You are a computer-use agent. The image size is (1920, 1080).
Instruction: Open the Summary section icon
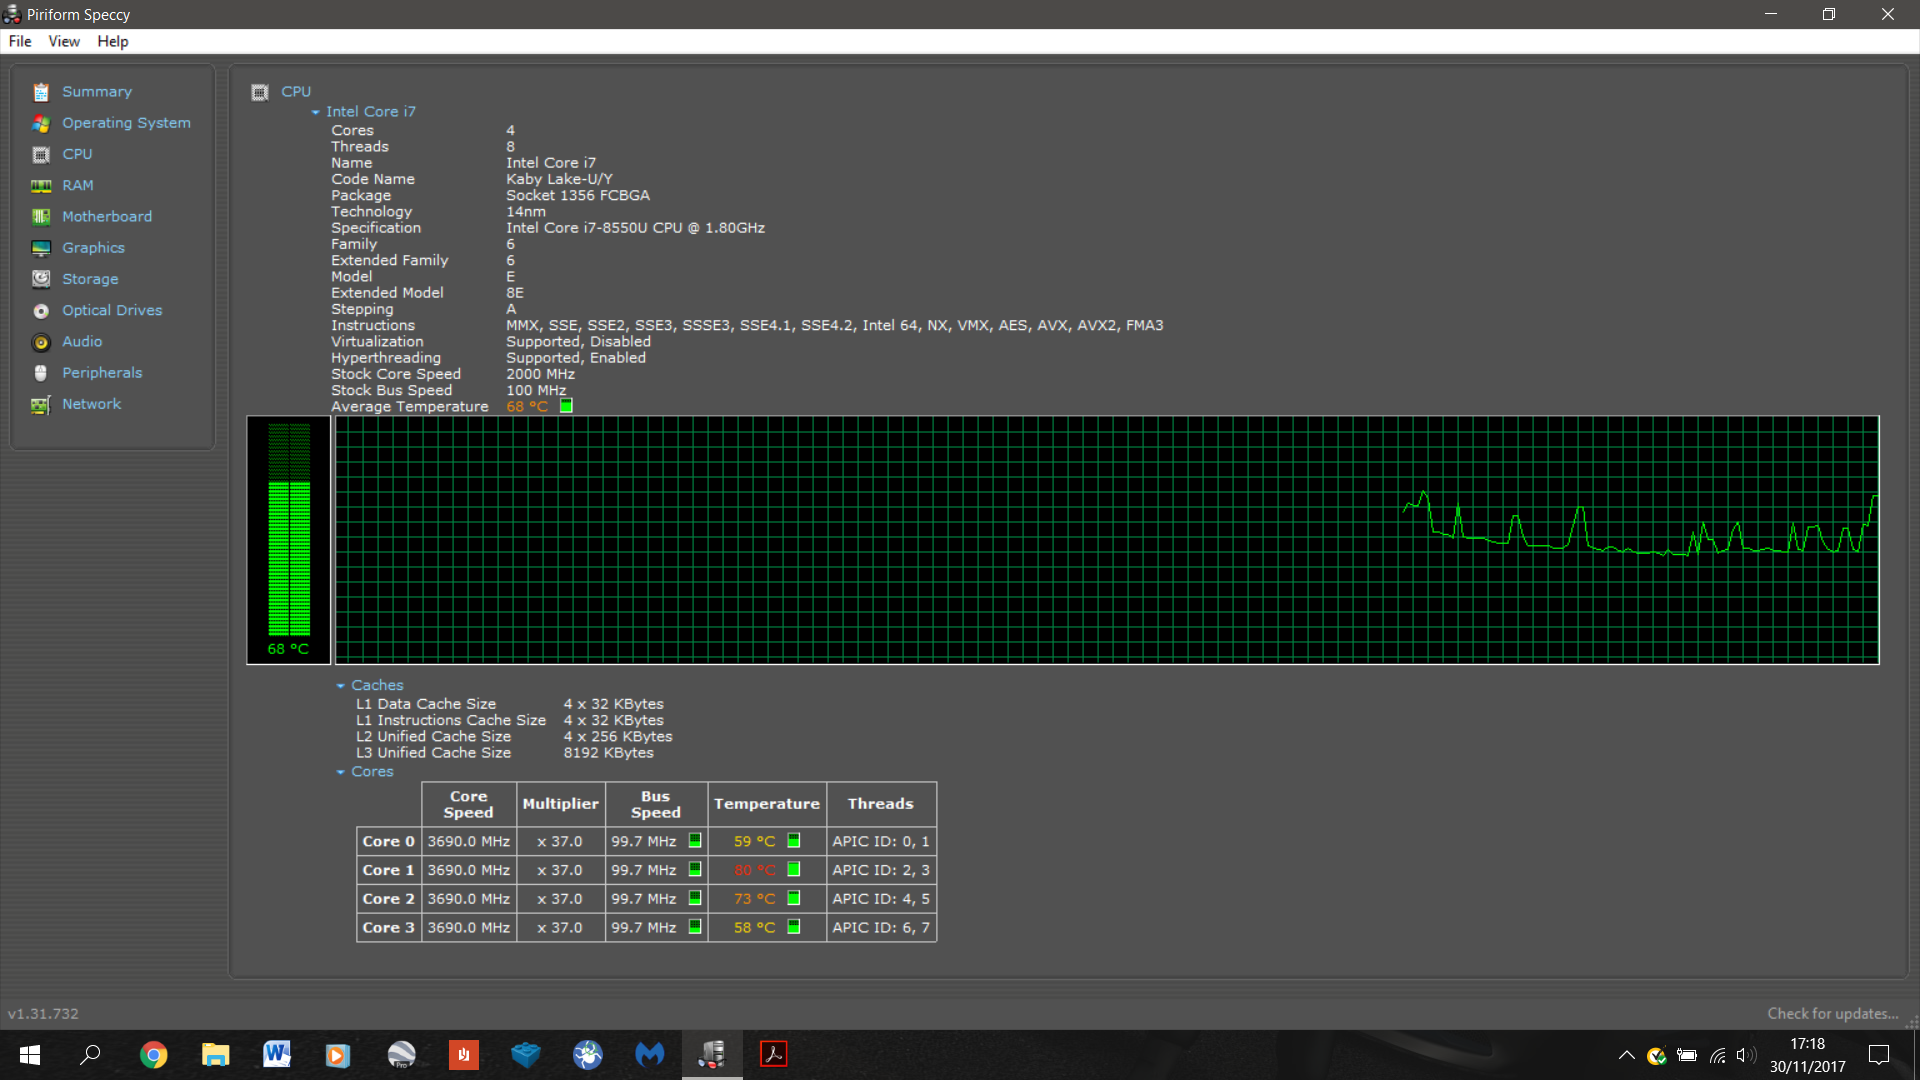(41, 92)
